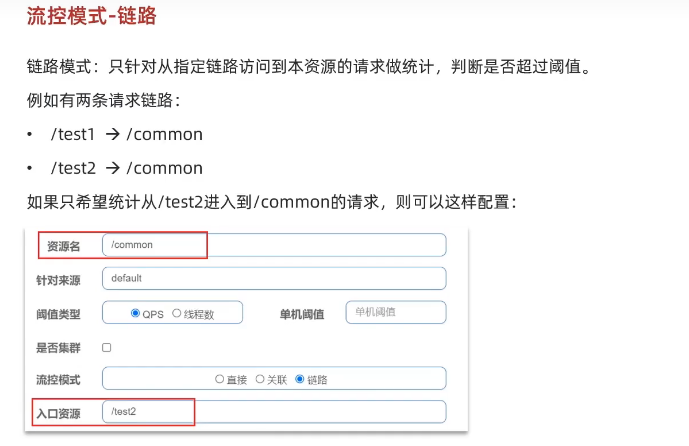
Task: Select the QPS radio button
Action: (x=136, y=313)
